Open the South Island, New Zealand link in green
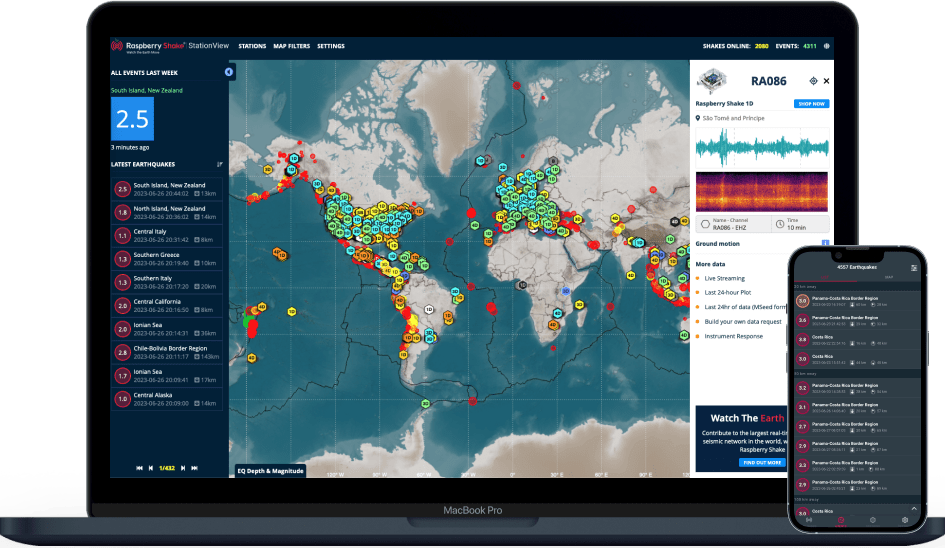 (146, 90)
